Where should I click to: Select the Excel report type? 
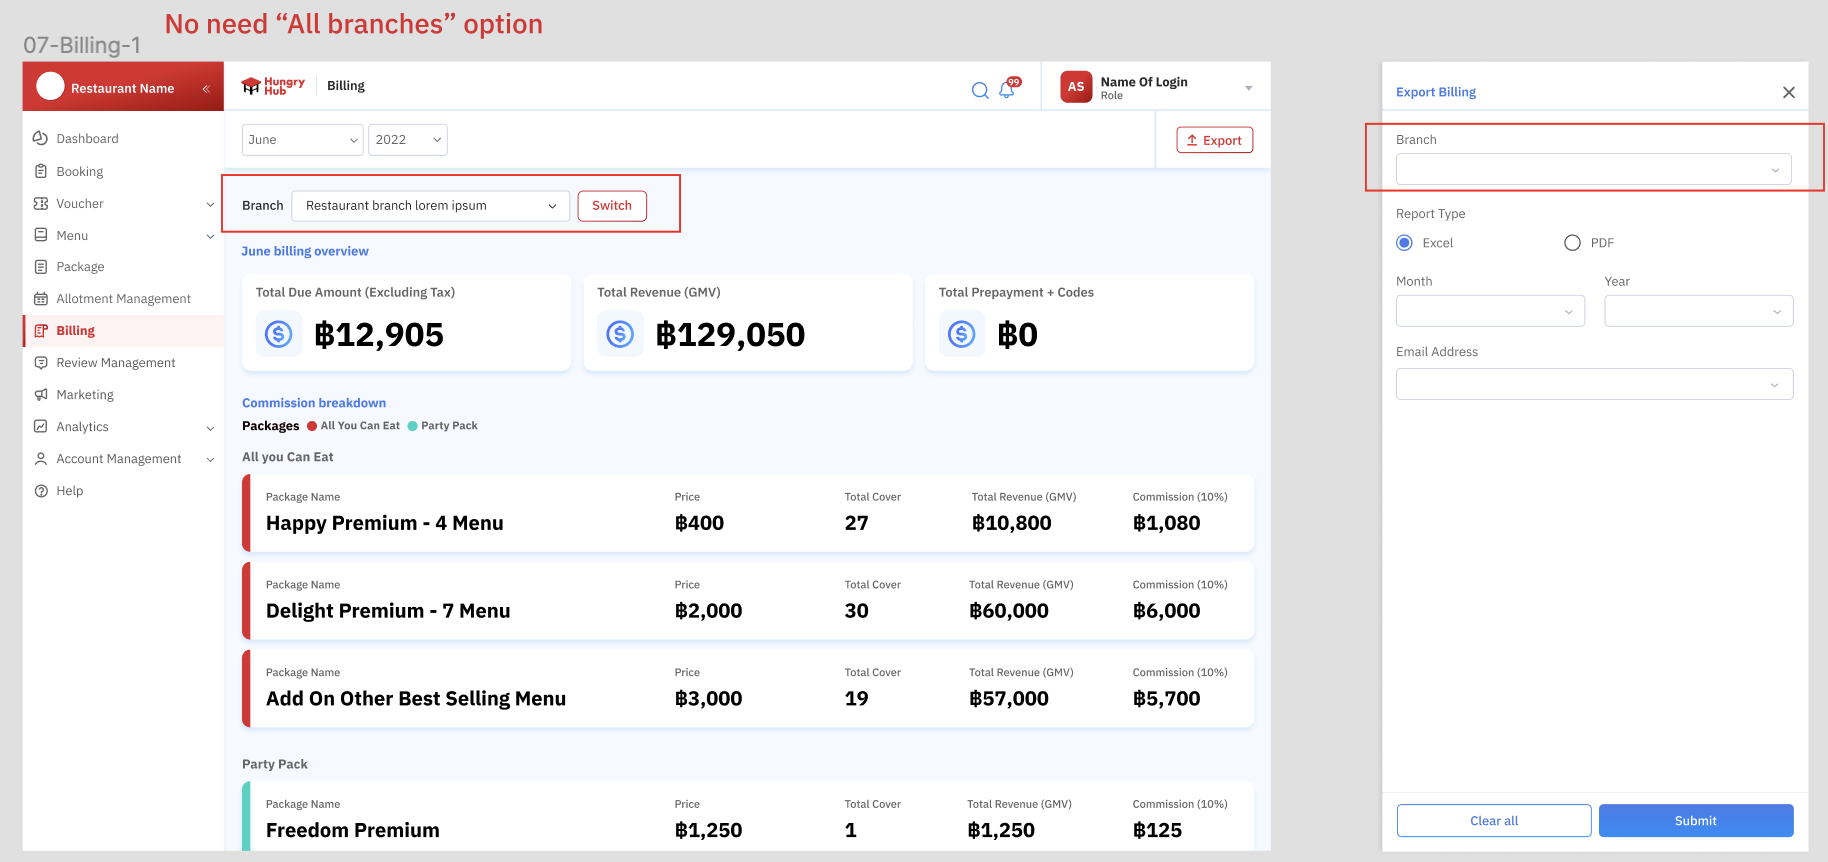(1405, 243)
